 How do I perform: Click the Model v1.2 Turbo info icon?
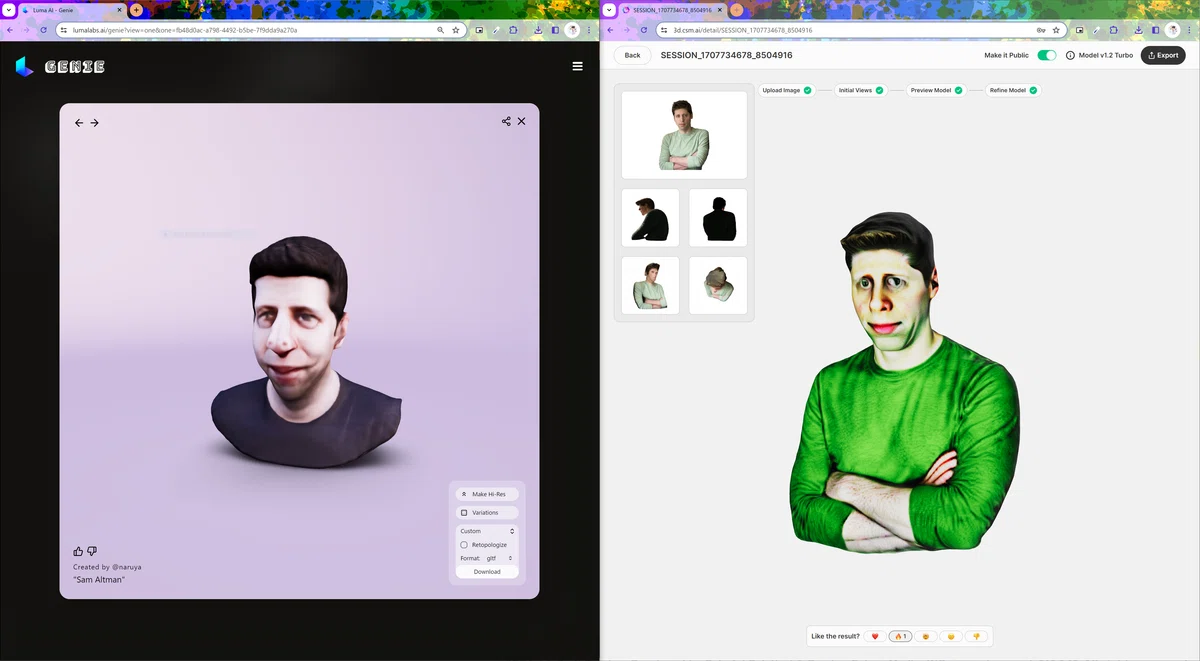[1070, 55]
